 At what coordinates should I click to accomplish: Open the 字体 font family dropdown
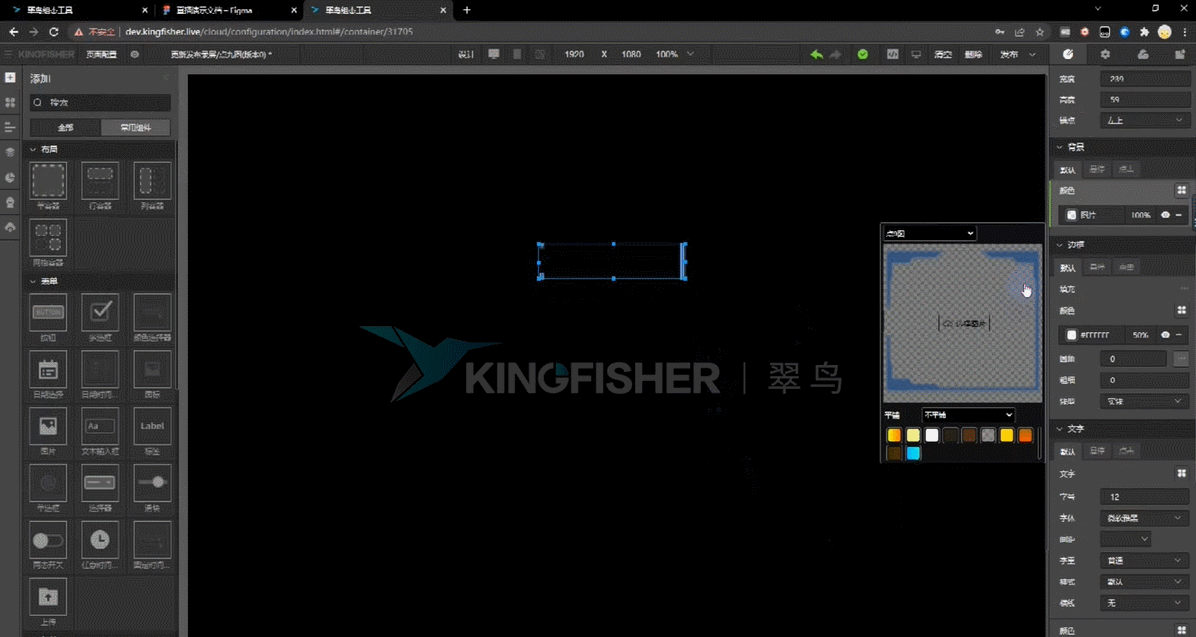click(x=1144, y=518)
